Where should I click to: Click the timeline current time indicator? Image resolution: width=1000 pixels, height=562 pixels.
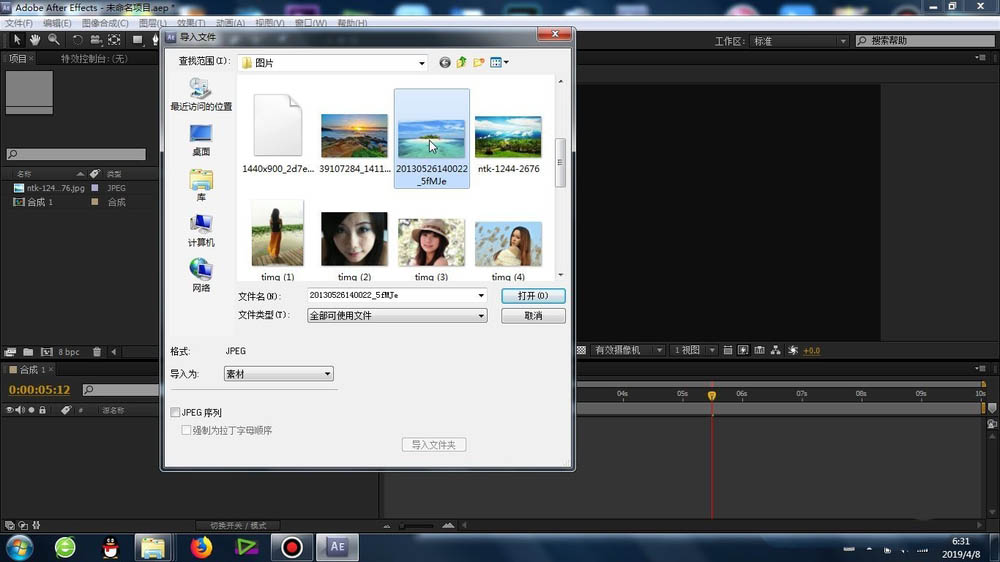pyautogui.click(x=712, y=396)
